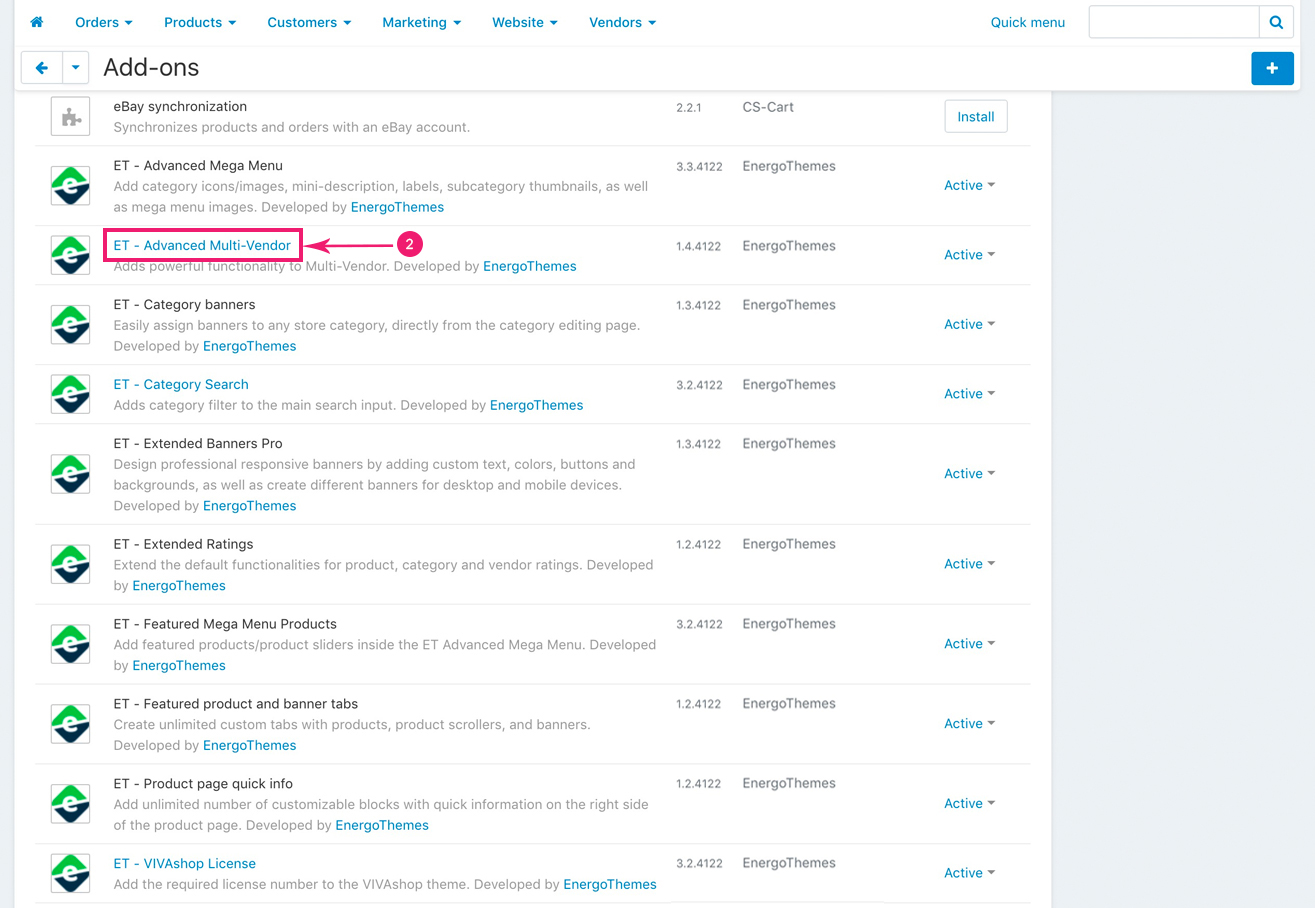Click ET - Featured product and banner tabs logo

point(71,724)
